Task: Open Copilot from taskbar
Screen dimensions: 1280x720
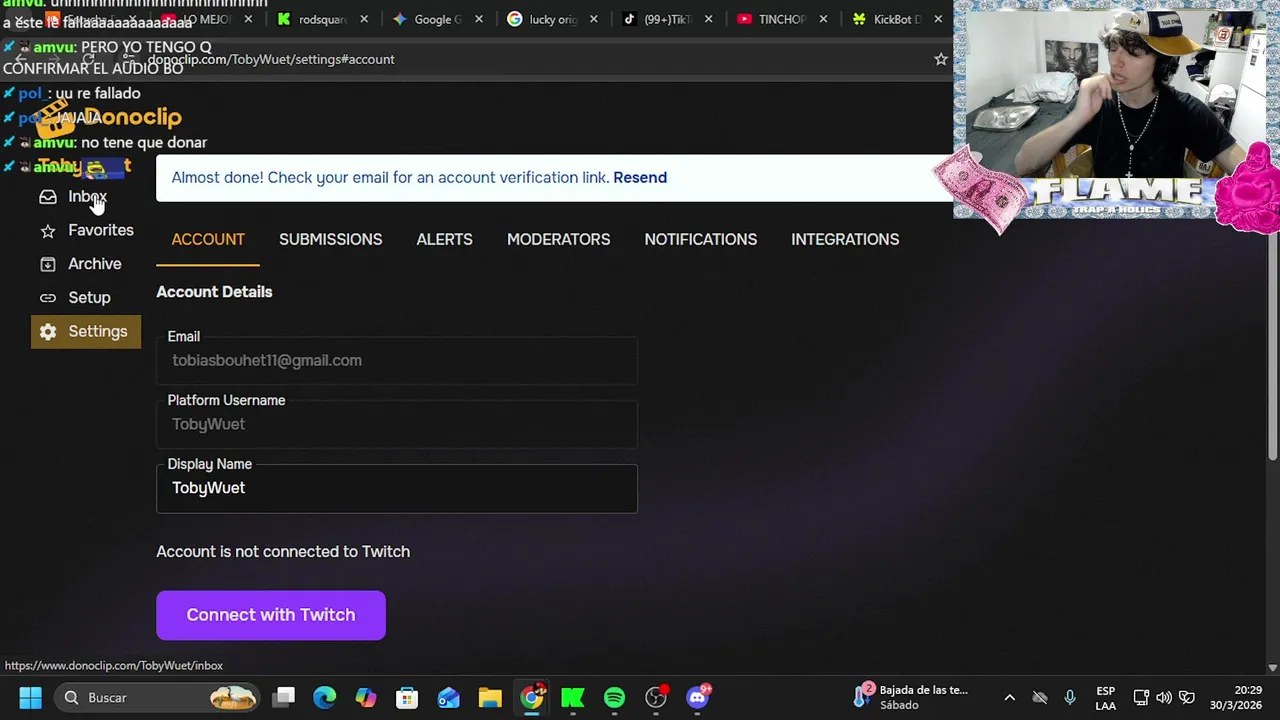Action: point(366,697)
